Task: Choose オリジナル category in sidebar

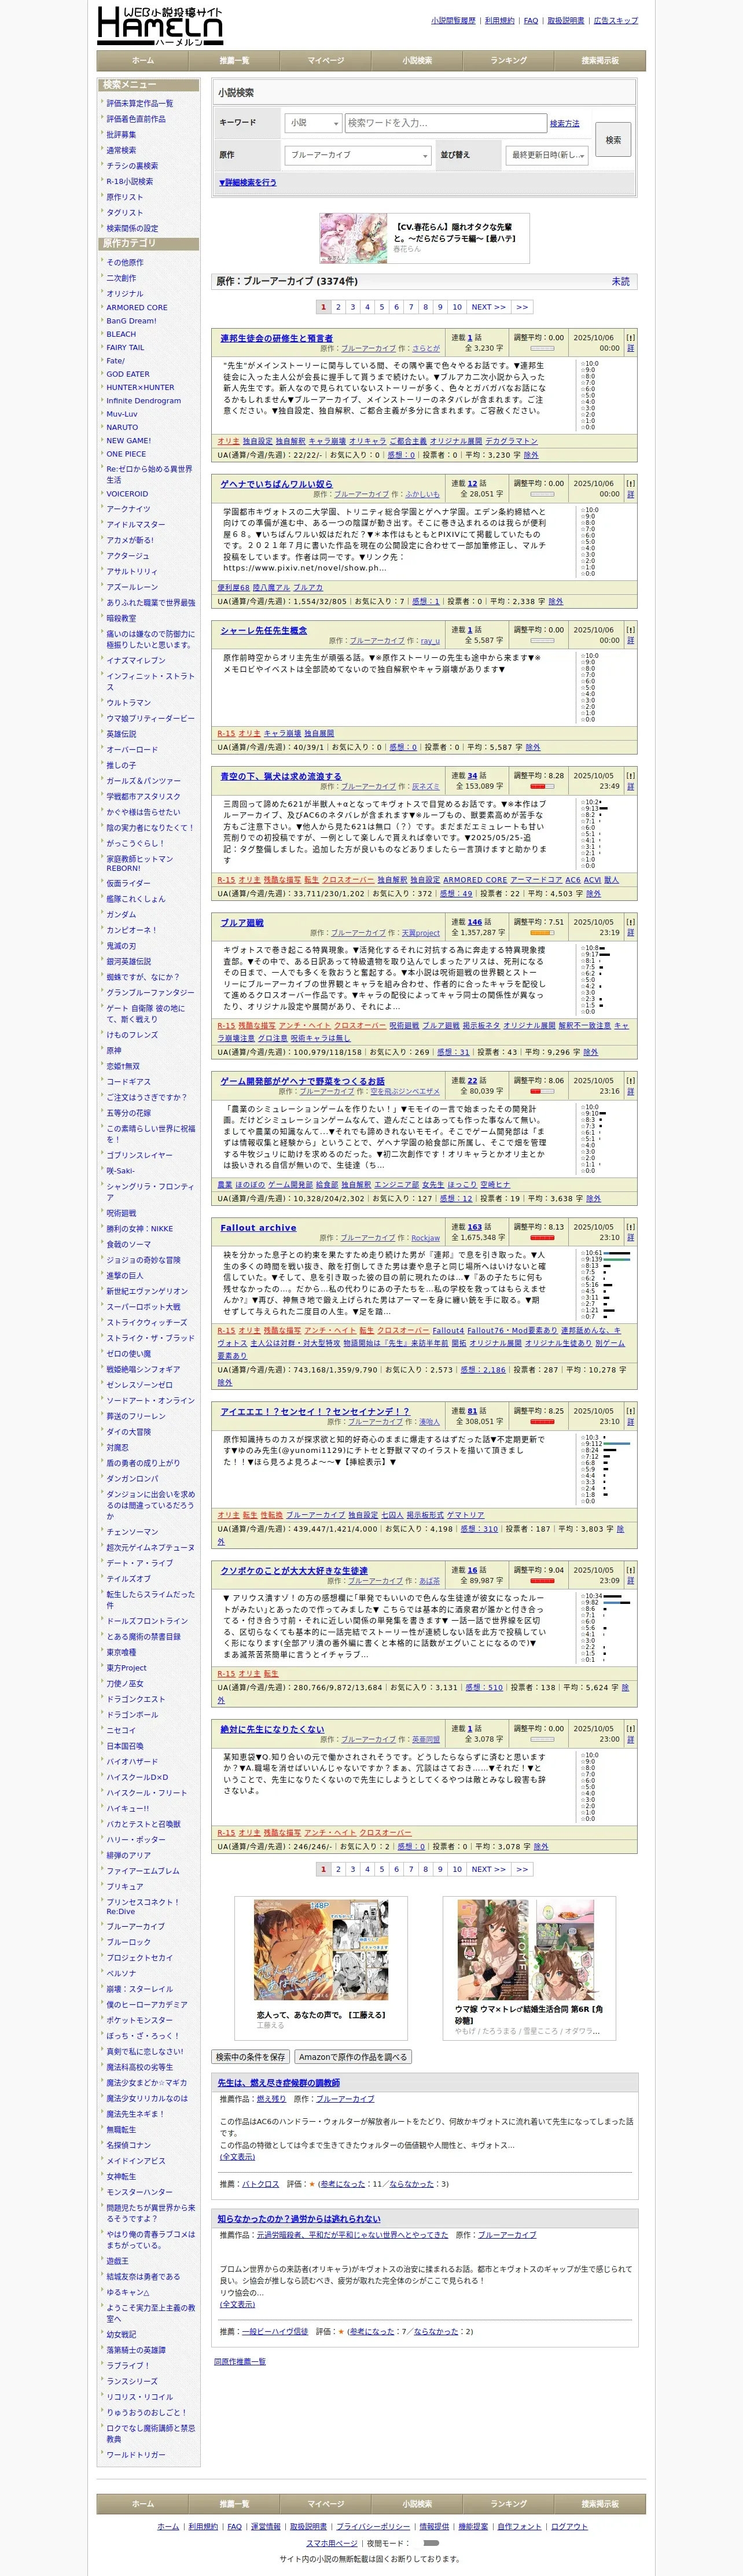Action: click(x=125, y=294)
